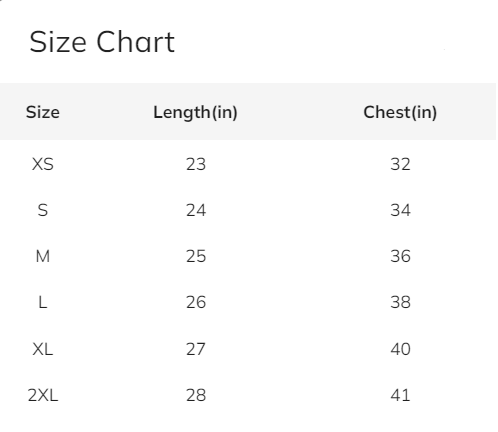Click the chest value 40 for XL
Viewport: 498px width, 432px height.
400,349
